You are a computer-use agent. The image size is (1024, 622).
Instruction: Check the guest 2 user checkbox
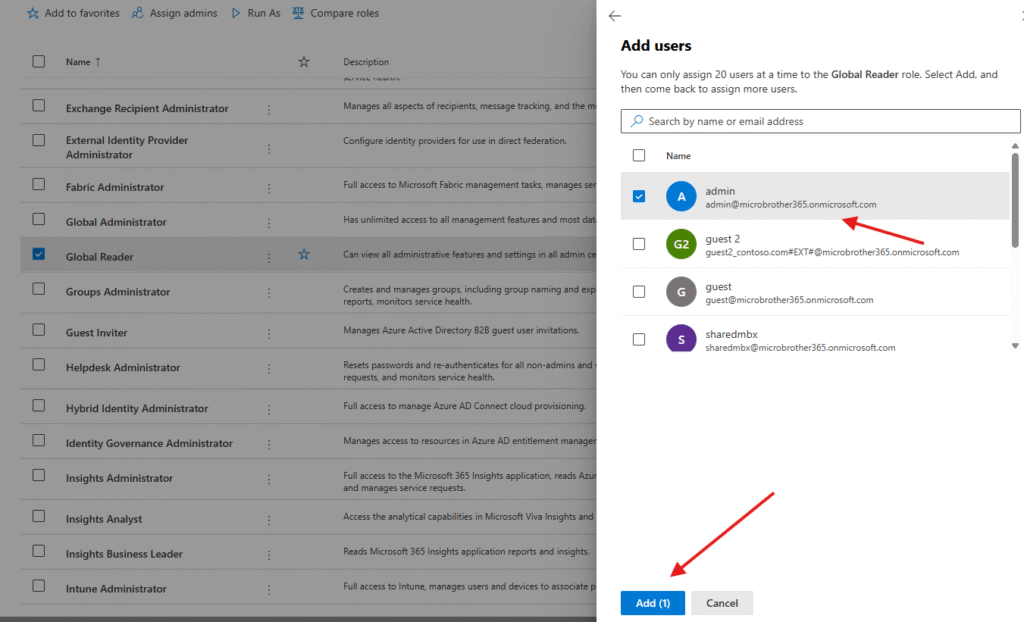tap(639, 244)
